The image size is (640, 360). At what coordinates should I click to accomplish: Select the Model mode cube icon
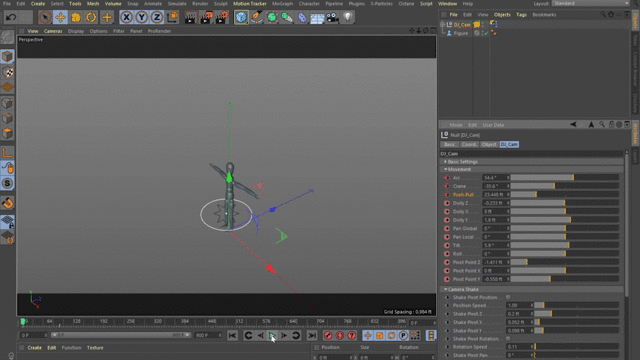click(7, 56)
